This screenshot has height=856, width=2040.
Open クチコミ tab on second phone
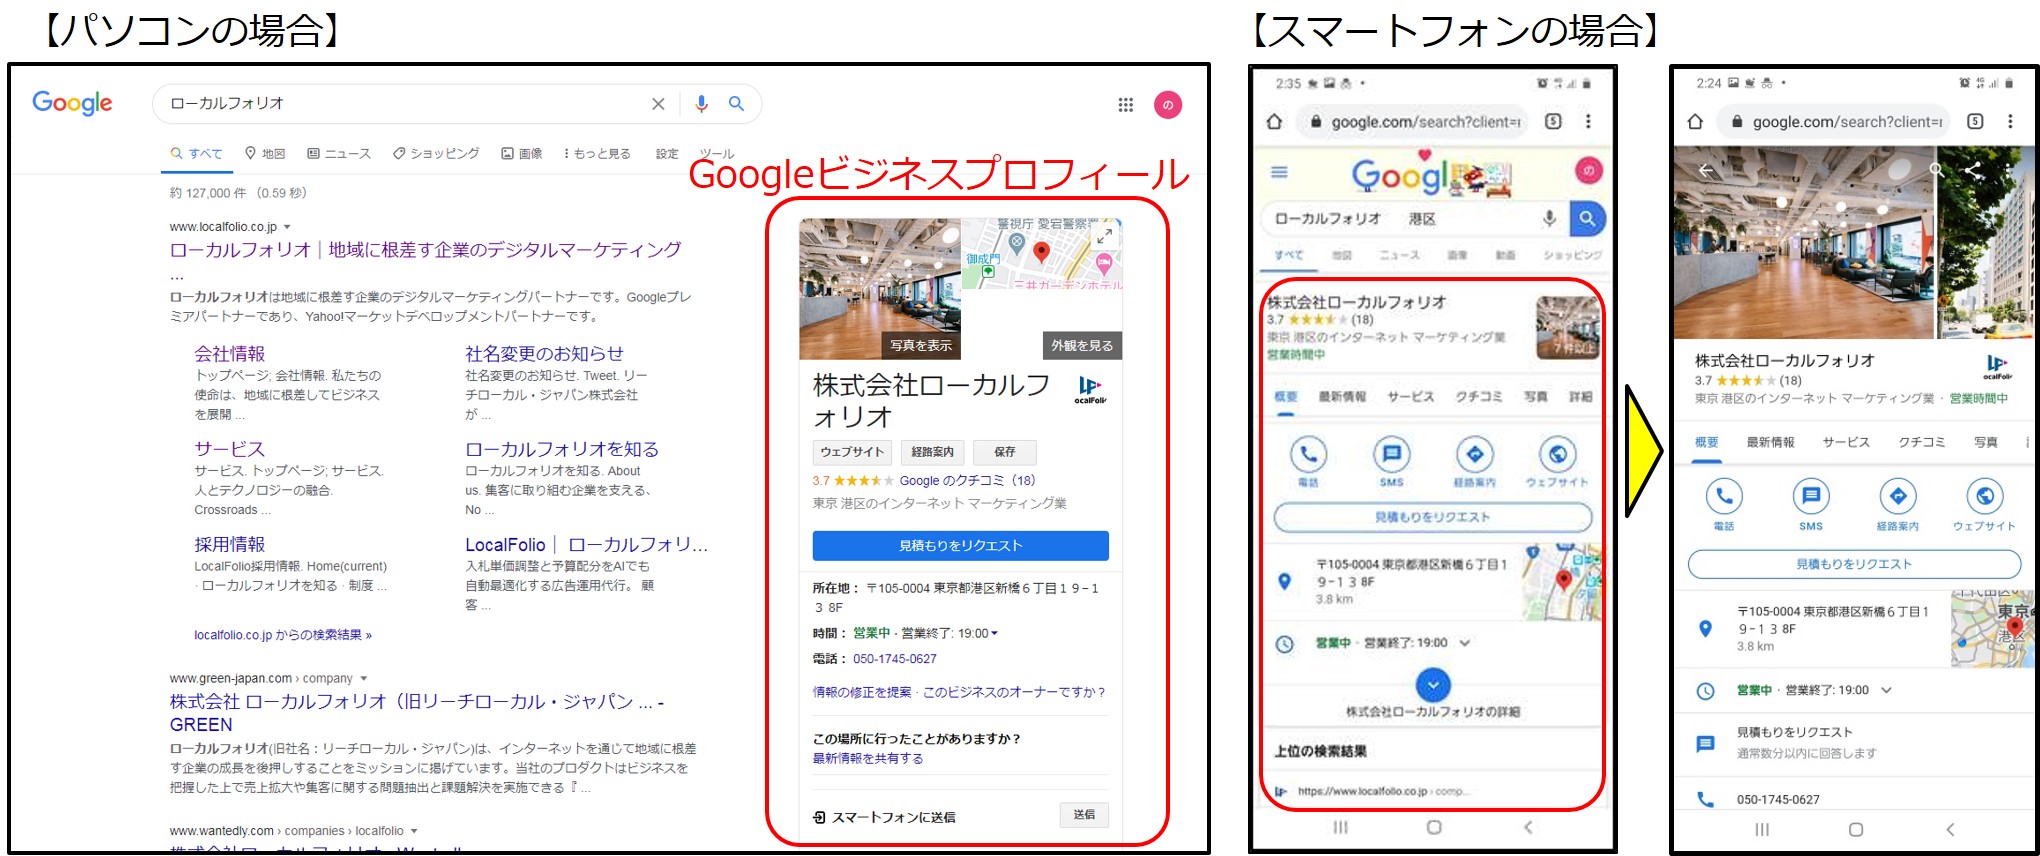1922,442
